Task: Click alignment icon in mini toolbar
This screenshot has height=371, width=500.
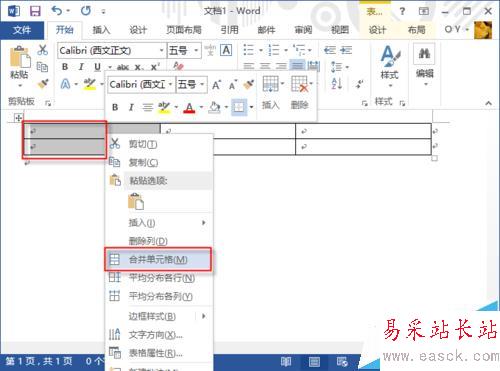Action: click(x=147, y=107)
